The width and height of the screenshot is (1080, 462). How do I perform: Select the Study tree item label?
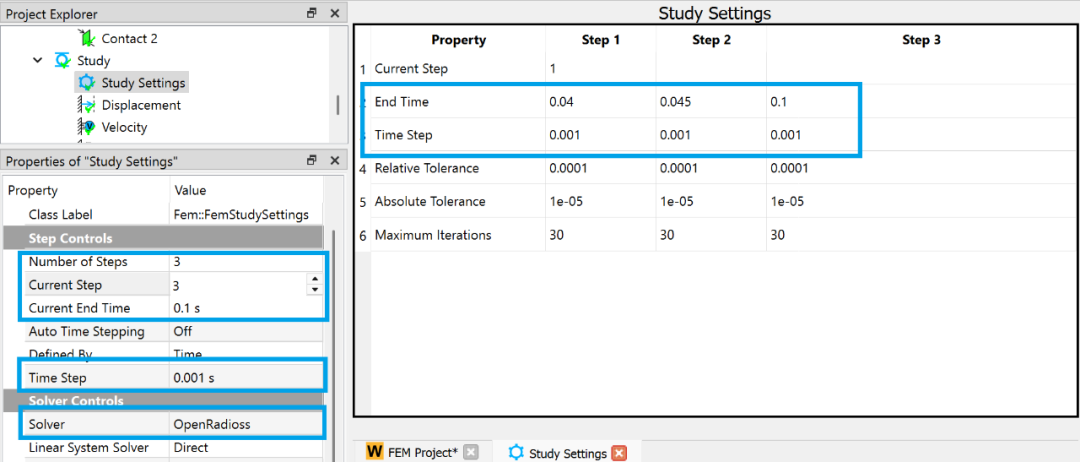[94, 61]
